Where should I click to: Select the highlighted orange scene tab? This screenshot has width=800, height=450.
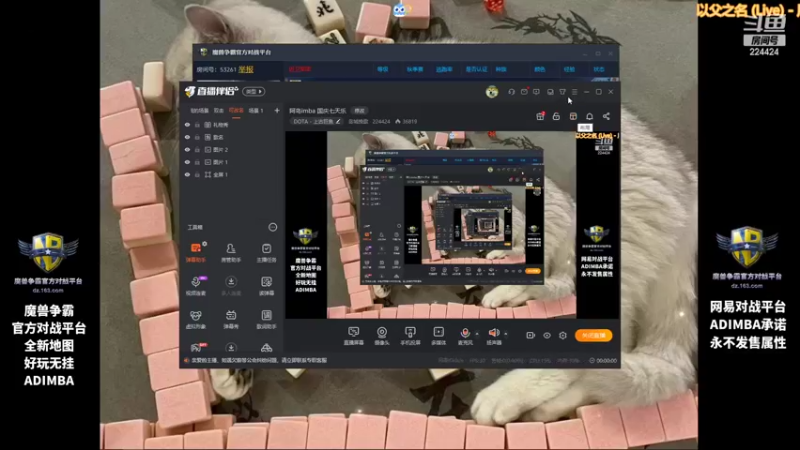(x=236, y=110)
